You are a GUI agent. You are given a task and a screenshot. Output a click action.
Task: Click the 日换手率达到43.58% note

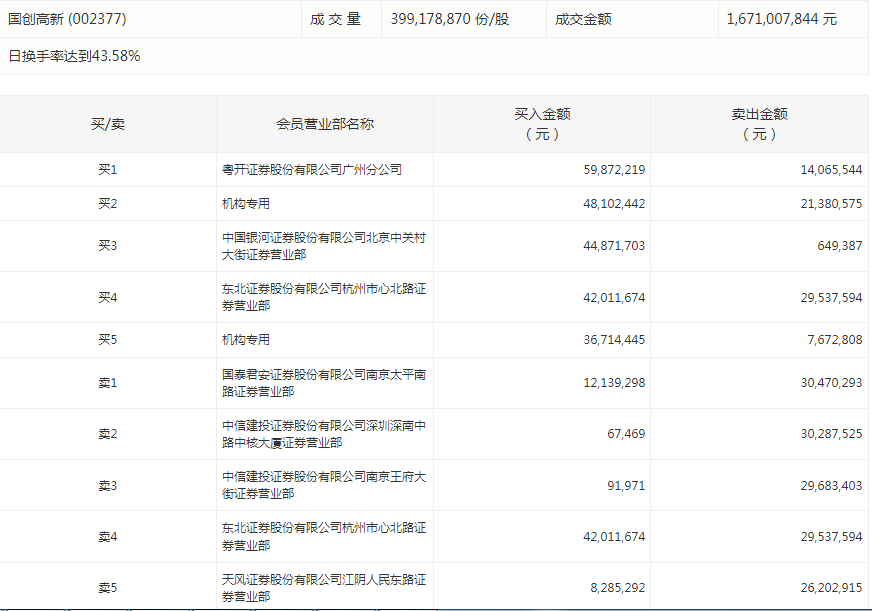[x=74, y=56]
